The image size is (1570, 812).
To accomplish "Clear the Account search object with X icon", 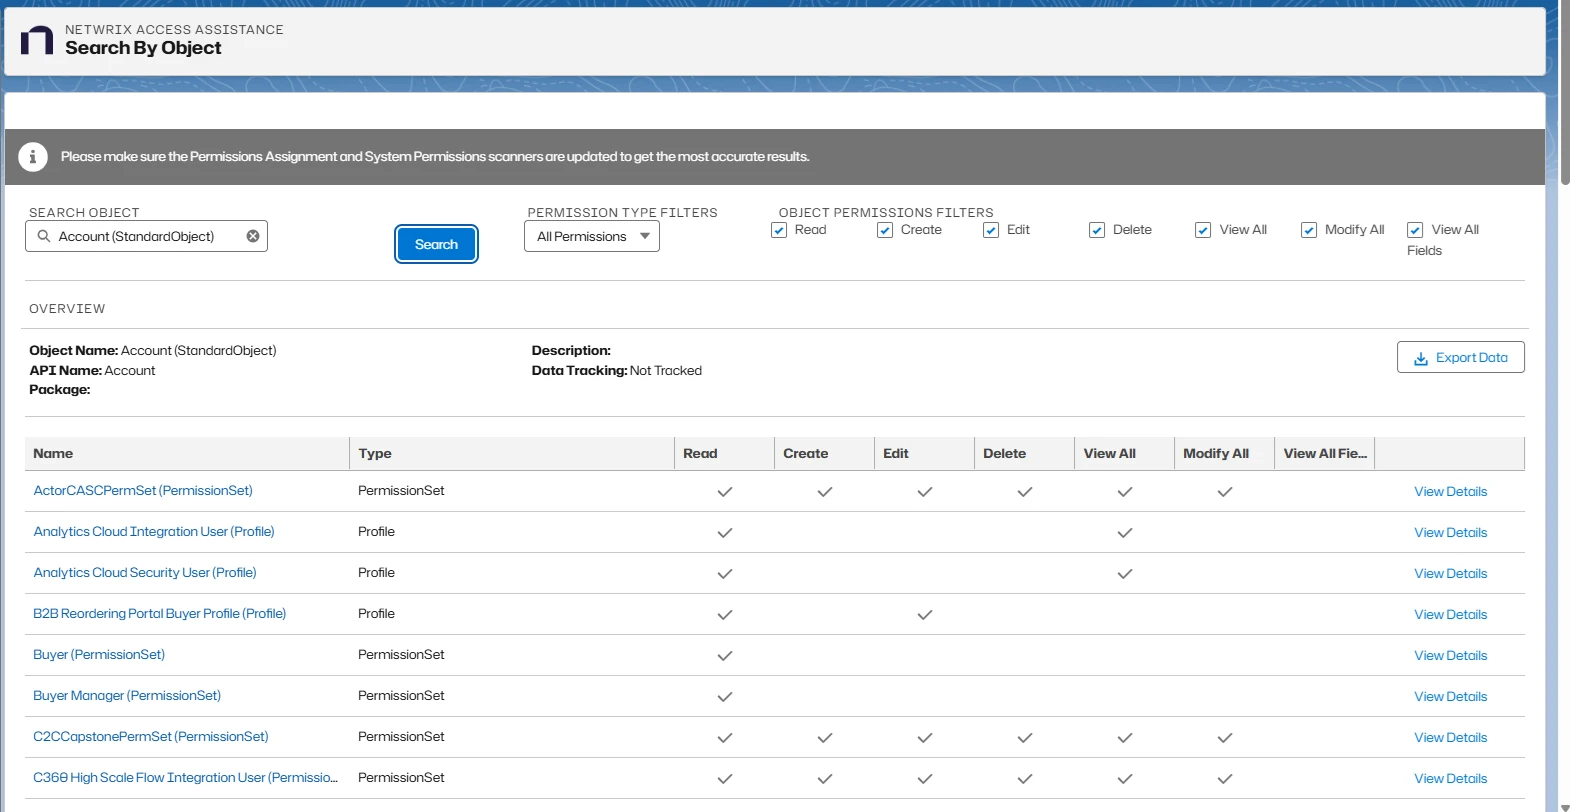I will click(x=253, y=236).
